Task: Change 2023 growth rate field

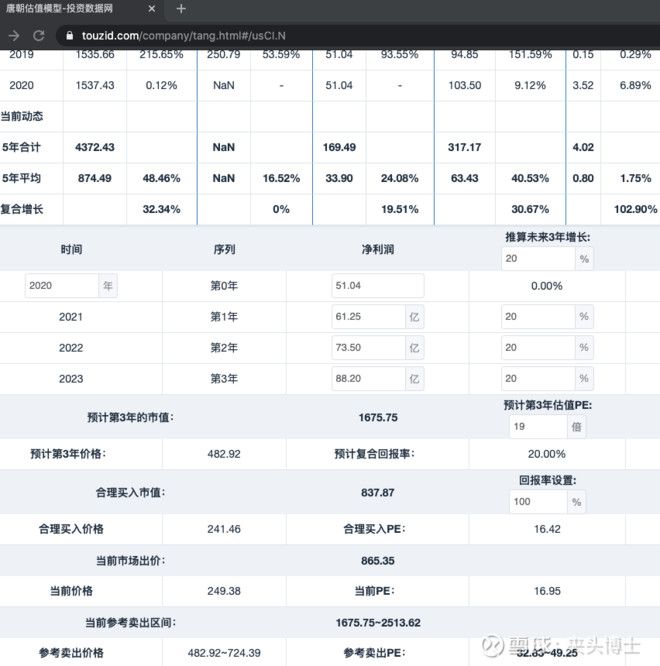Action: coord(538,378)
